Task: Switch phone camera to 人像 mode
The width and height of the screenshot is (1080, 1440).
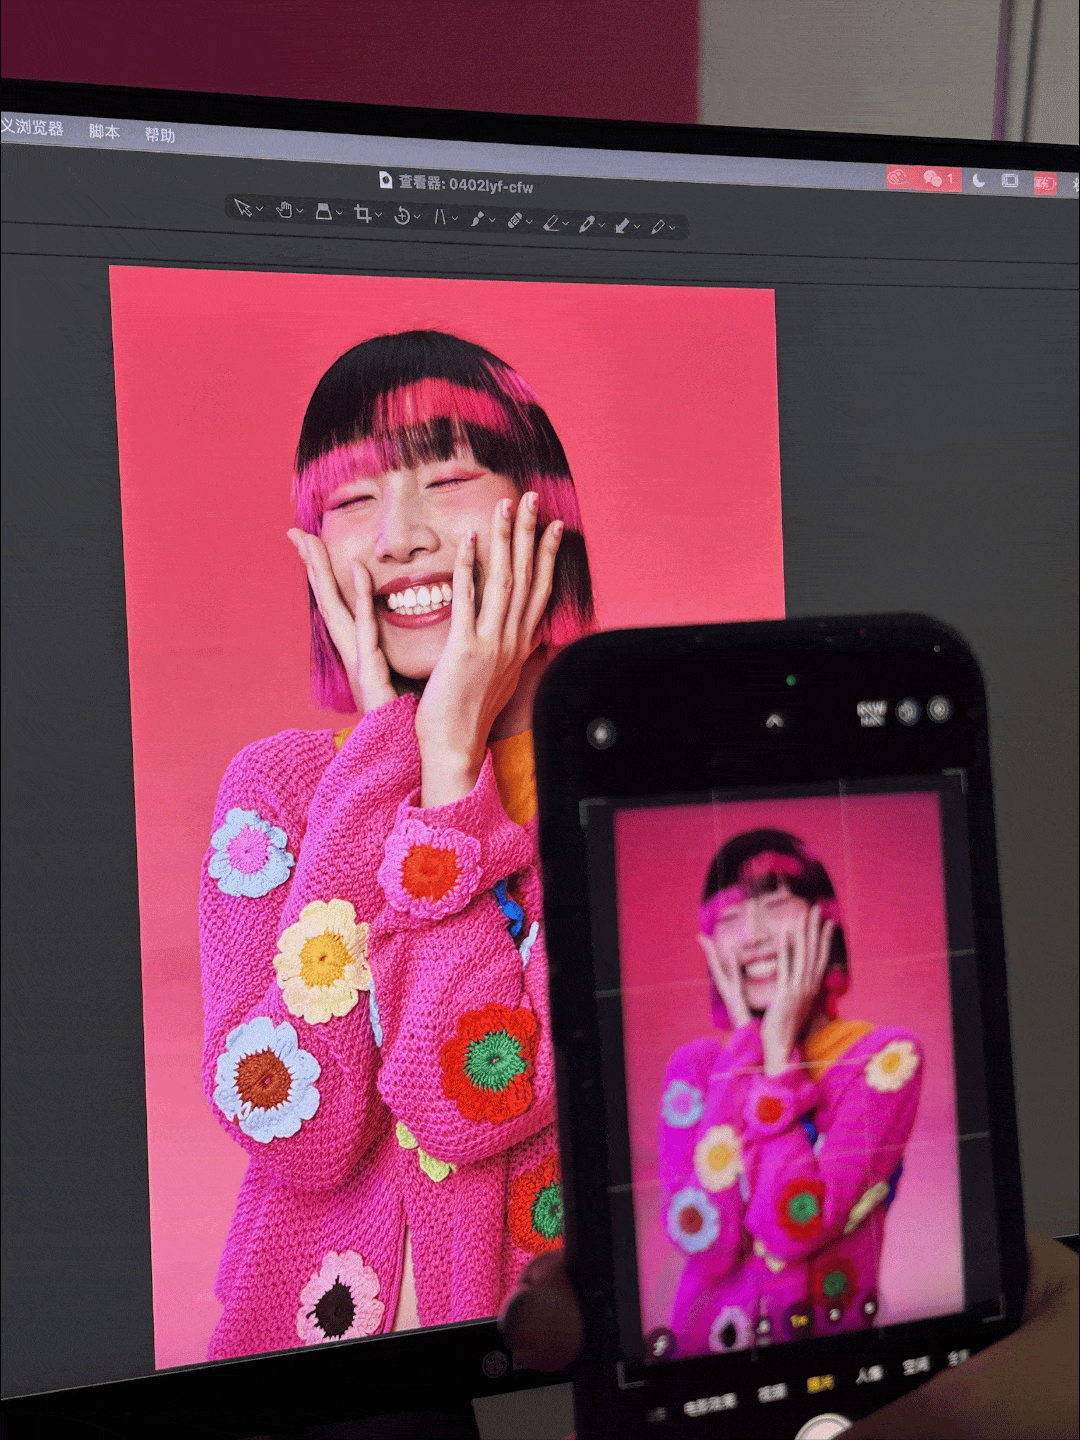Action: point(869,1375)
